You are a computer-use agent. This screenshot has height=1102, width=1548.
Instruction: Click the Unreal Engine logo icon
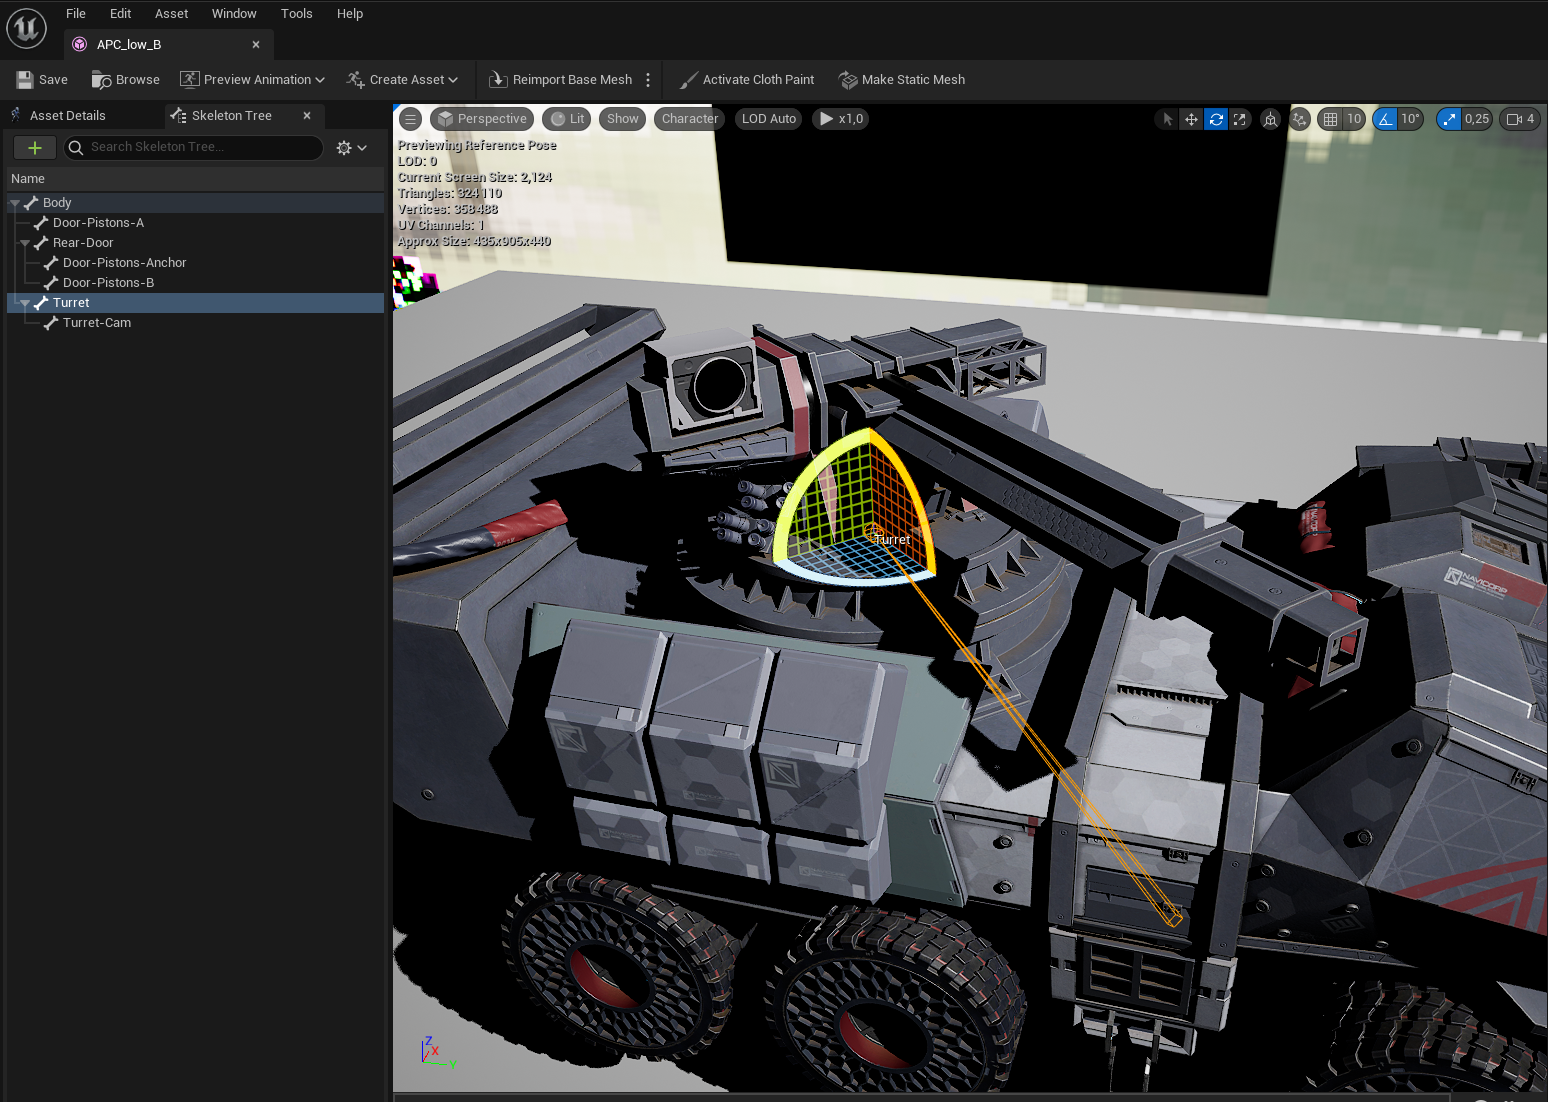click(26, 27)
